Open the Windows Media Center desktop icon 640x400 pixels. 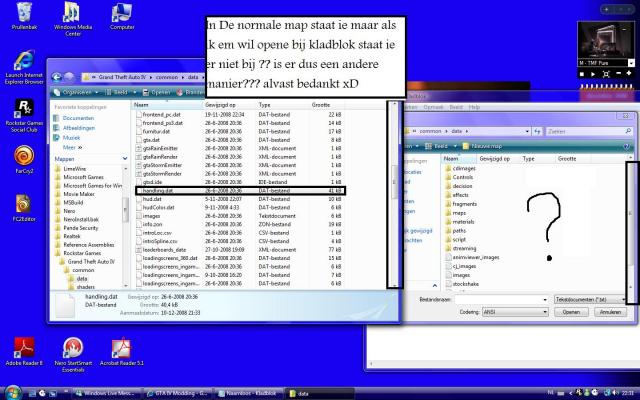[x=73, y=19]
